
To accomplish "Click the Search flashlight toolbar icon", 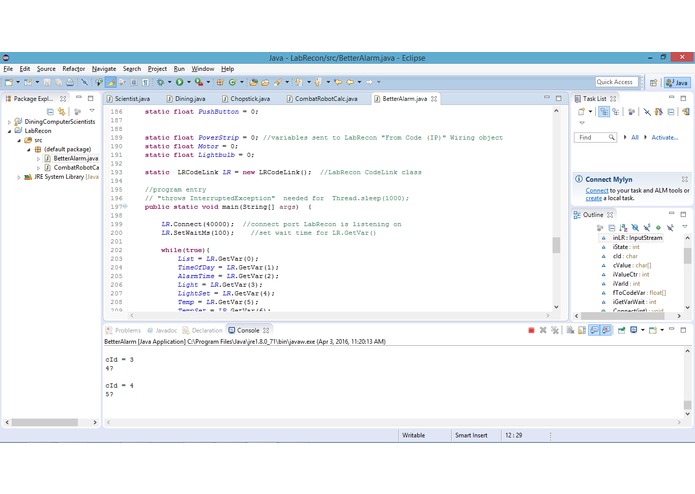I will 278,82.
